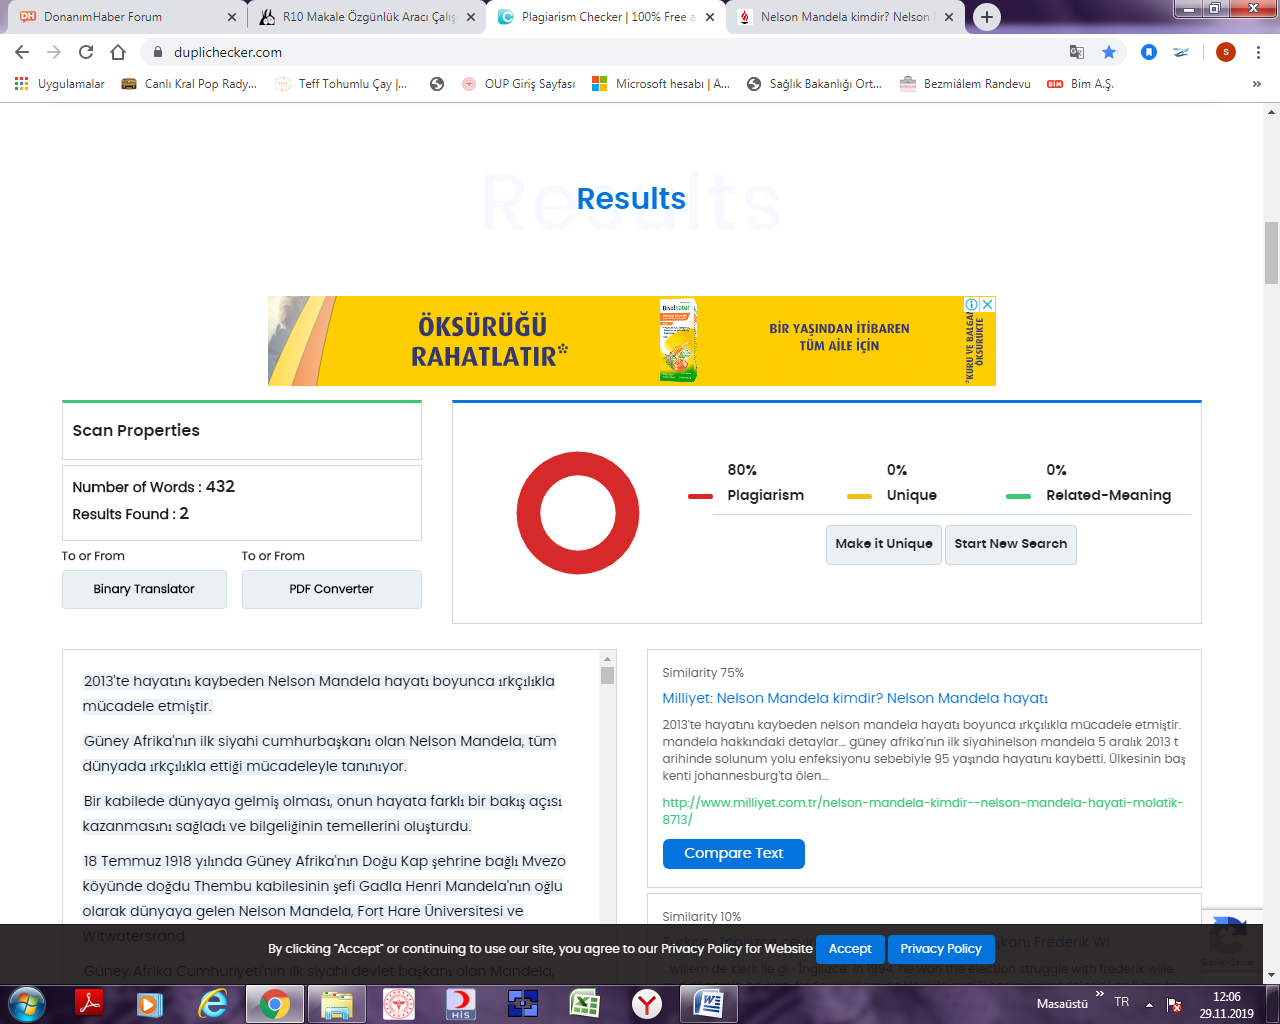Expand the hidden bookmarks chevron
Screen dimensions: 1280x1024
coord(1257,84)
